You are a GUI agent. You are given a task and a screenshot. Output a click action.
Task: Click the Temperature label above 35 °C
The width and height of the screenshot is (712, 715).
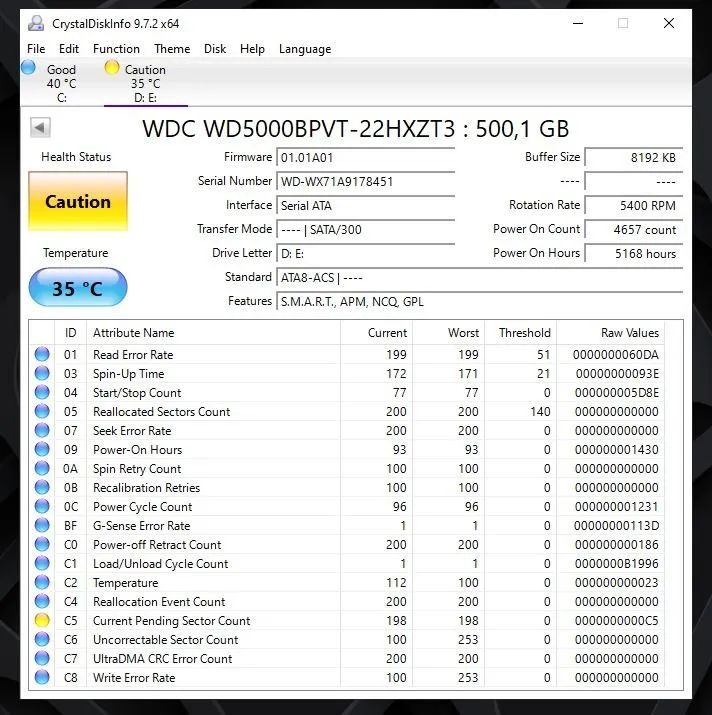tap(76, 253)
